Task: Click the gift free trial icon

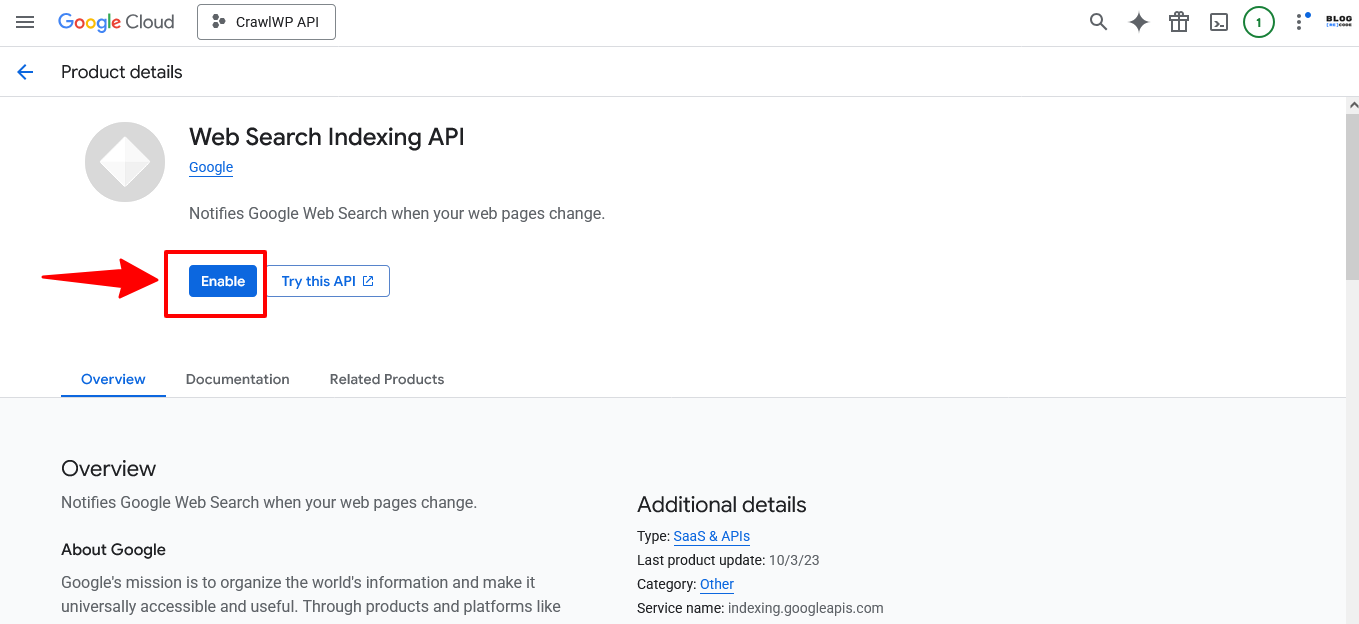Action: (1179, 22)
